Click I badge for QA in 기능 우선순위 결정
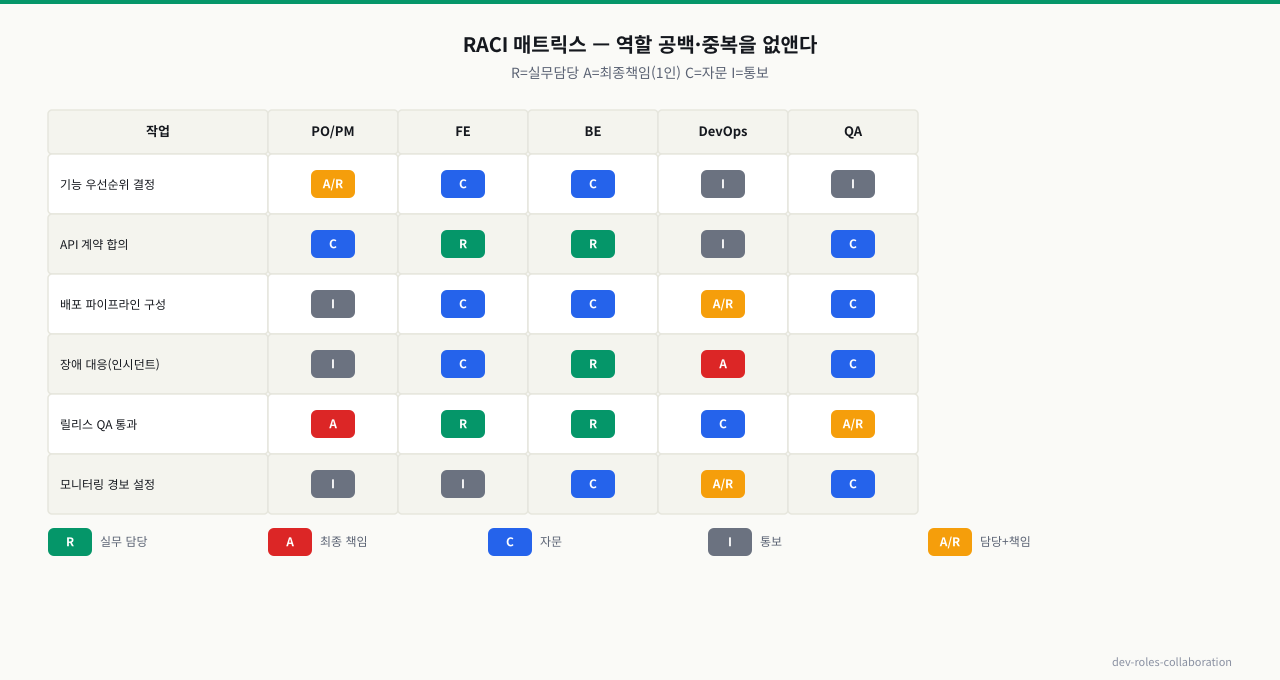This screenshot has width=1280, height=680. tap(853, 184)
